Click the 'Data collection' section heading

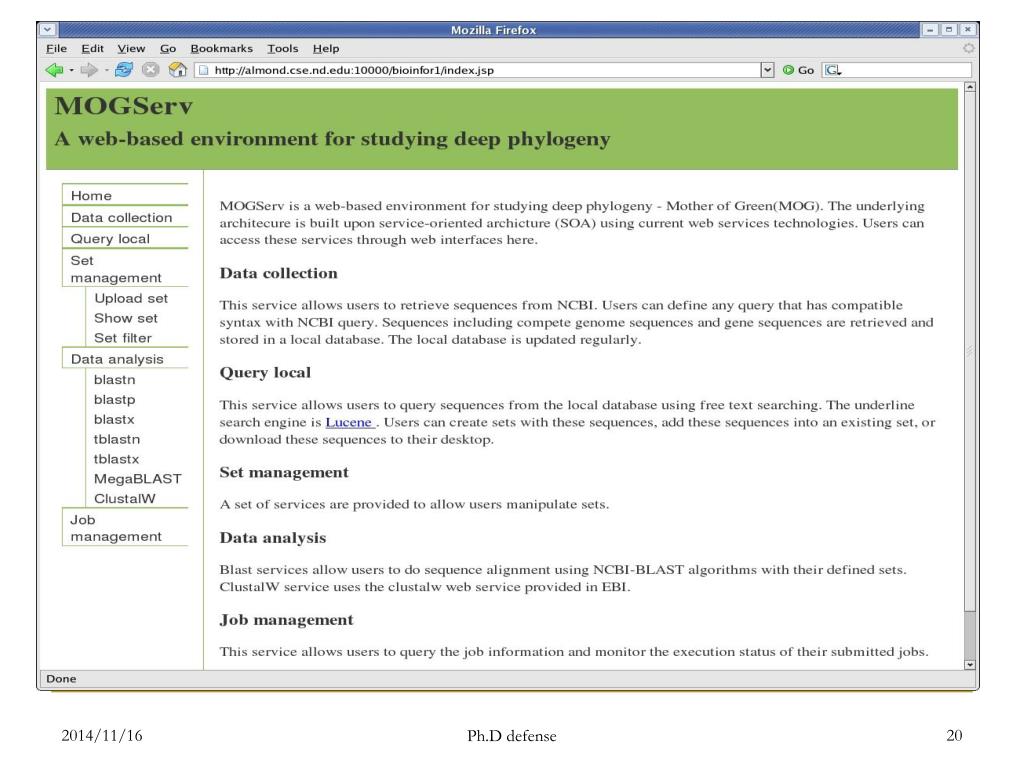278,273
